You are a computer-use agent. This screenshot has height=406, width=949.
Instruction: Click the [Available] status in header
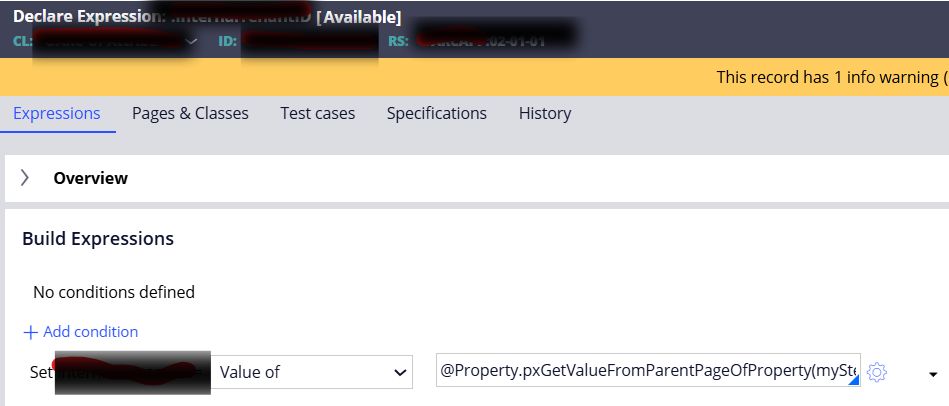click(x=358, y=17)
